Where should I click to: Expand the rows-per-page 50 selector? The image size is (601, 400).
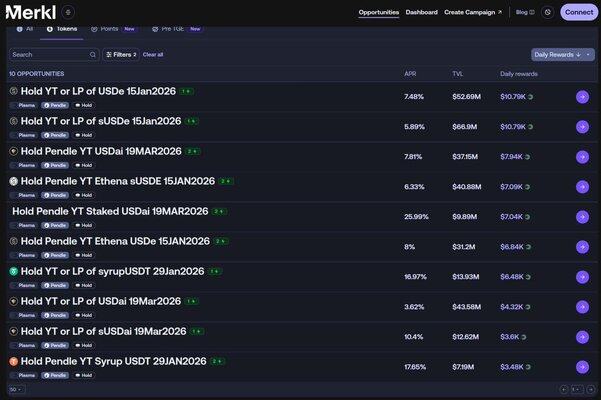pos(17,389)
